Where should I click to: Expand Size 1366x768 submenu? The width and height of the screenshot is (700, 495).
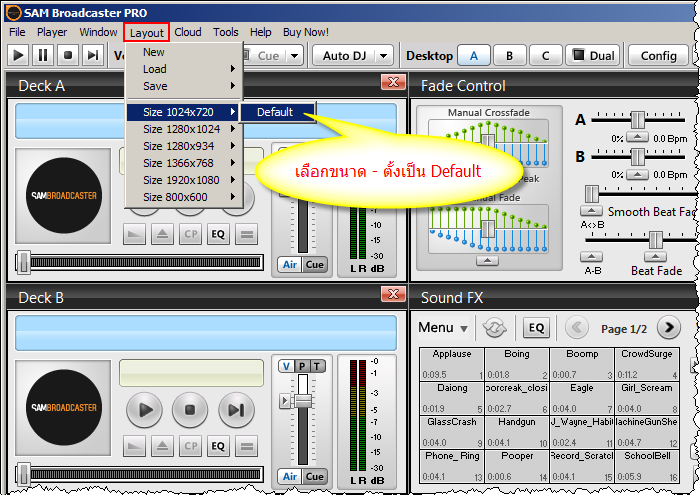coord(184,163)
